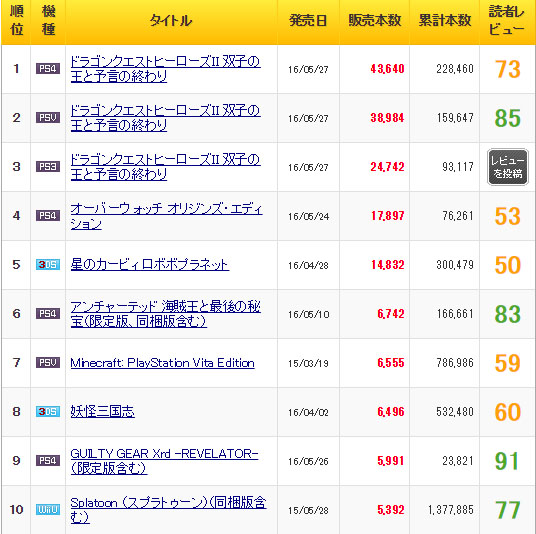Screen dimensions: 536x534
Task: Click the sales figure 5,392
Action: coord(391,510)
